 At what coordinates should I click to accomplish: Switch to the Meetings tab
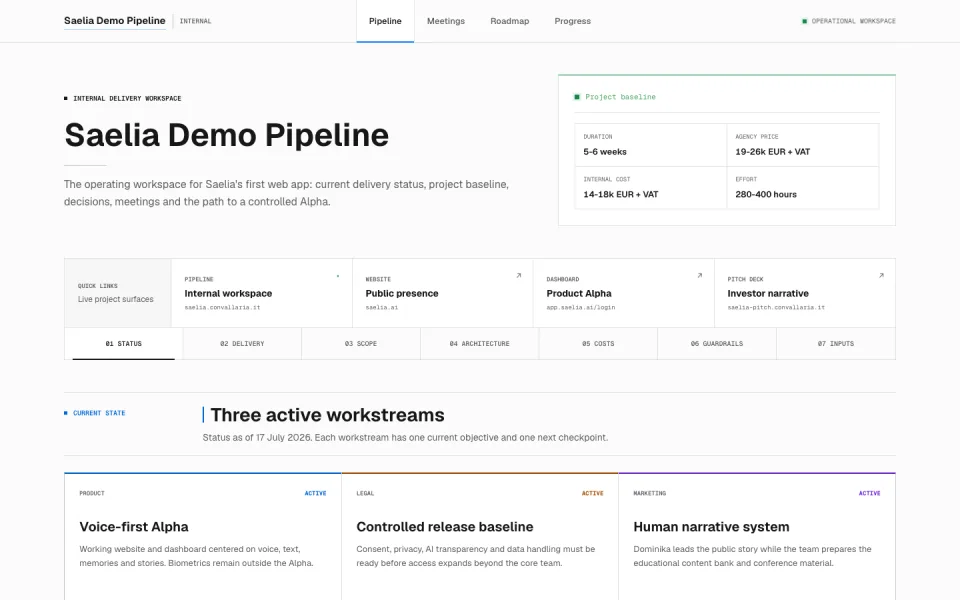click(x=446, y=21)
